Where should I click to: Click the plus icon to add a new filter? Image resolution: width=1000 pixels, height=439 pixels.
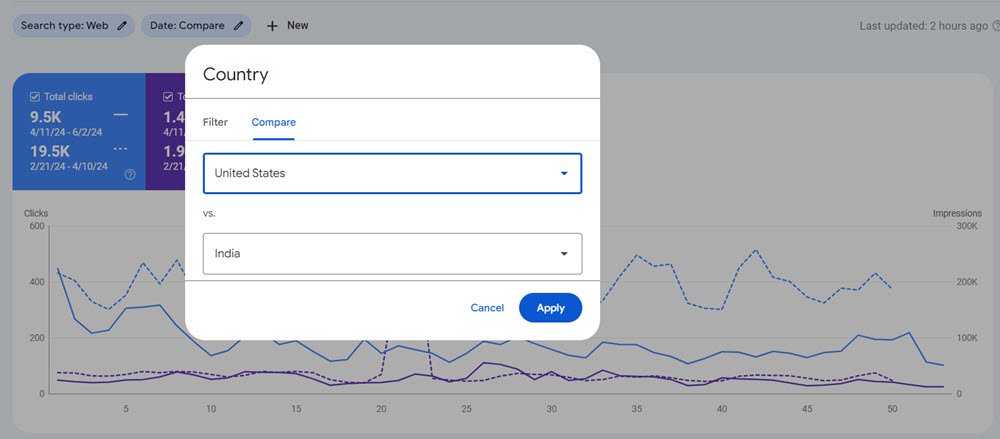click(272, 26)
